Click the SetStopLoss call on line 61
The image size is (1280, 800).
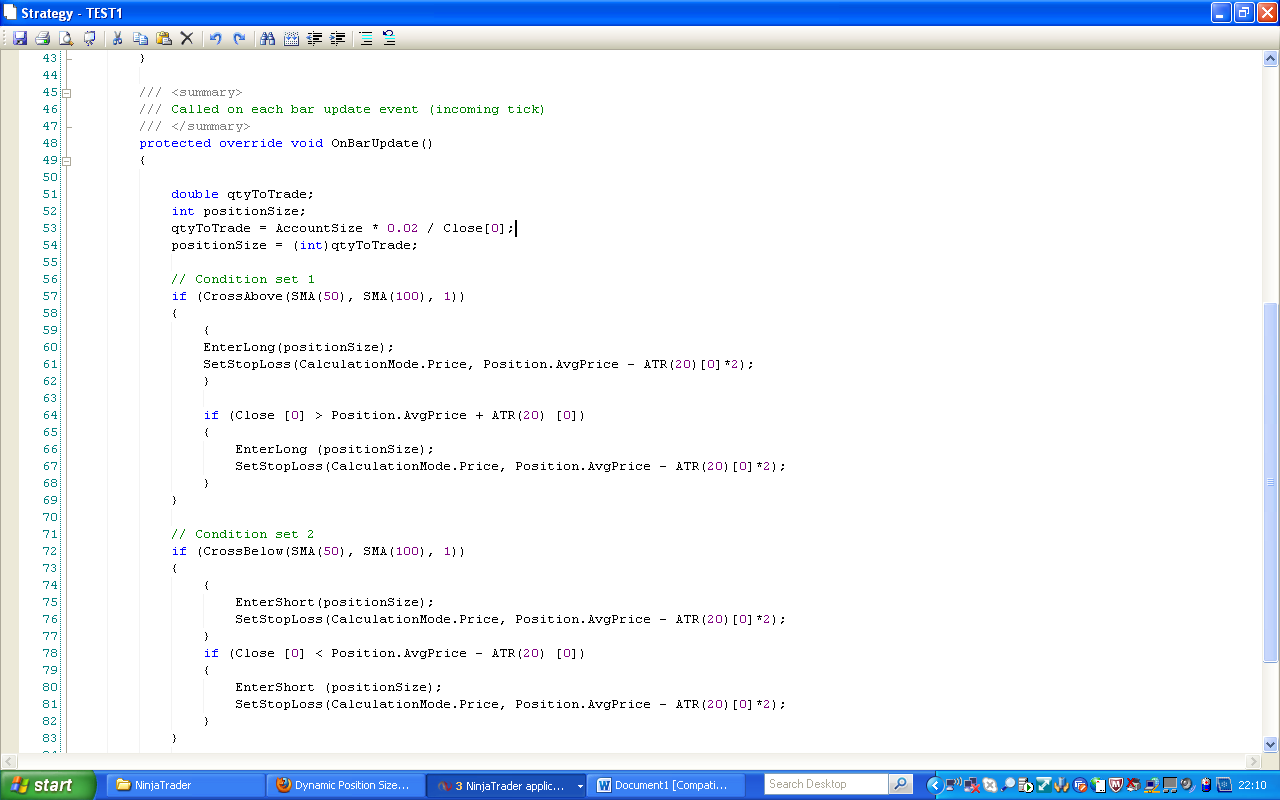(479, 364)
